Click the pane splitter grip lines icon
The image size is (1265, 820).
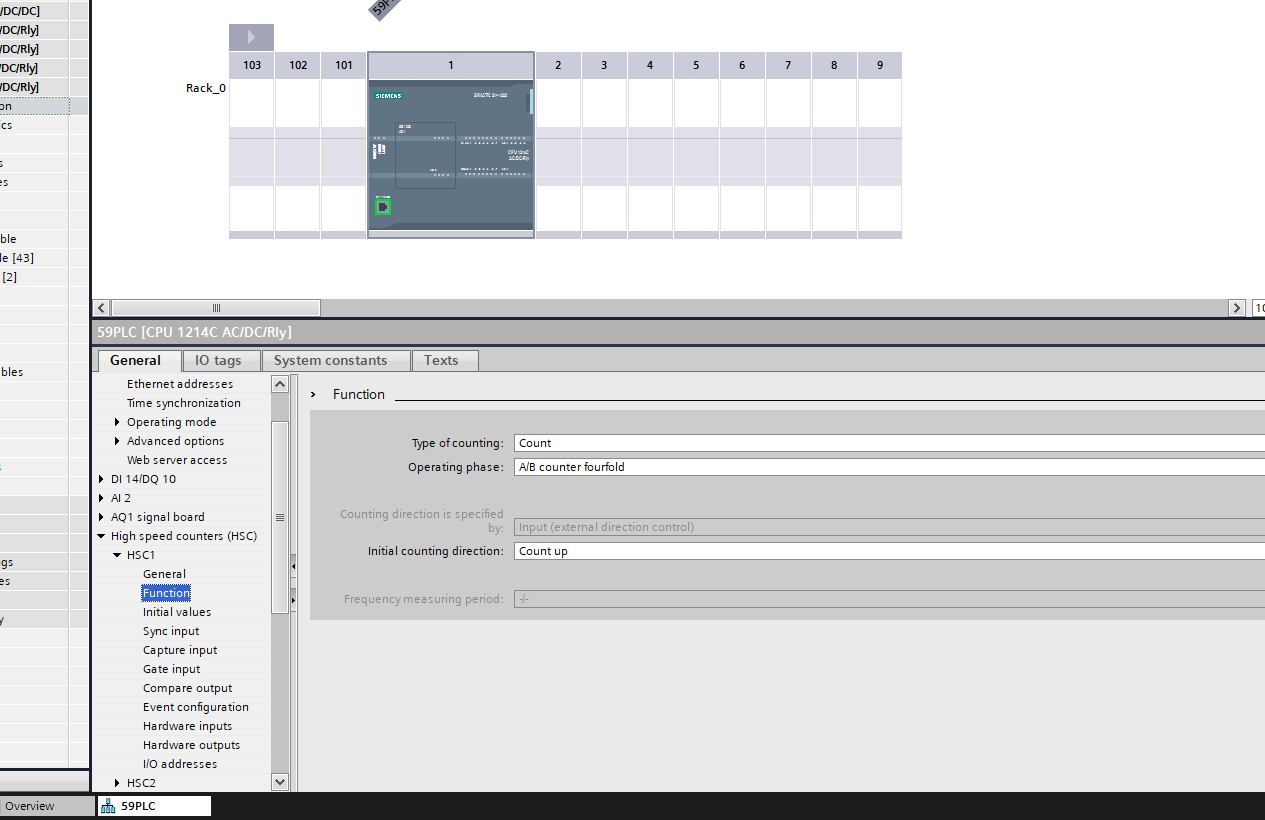[280, 517]
